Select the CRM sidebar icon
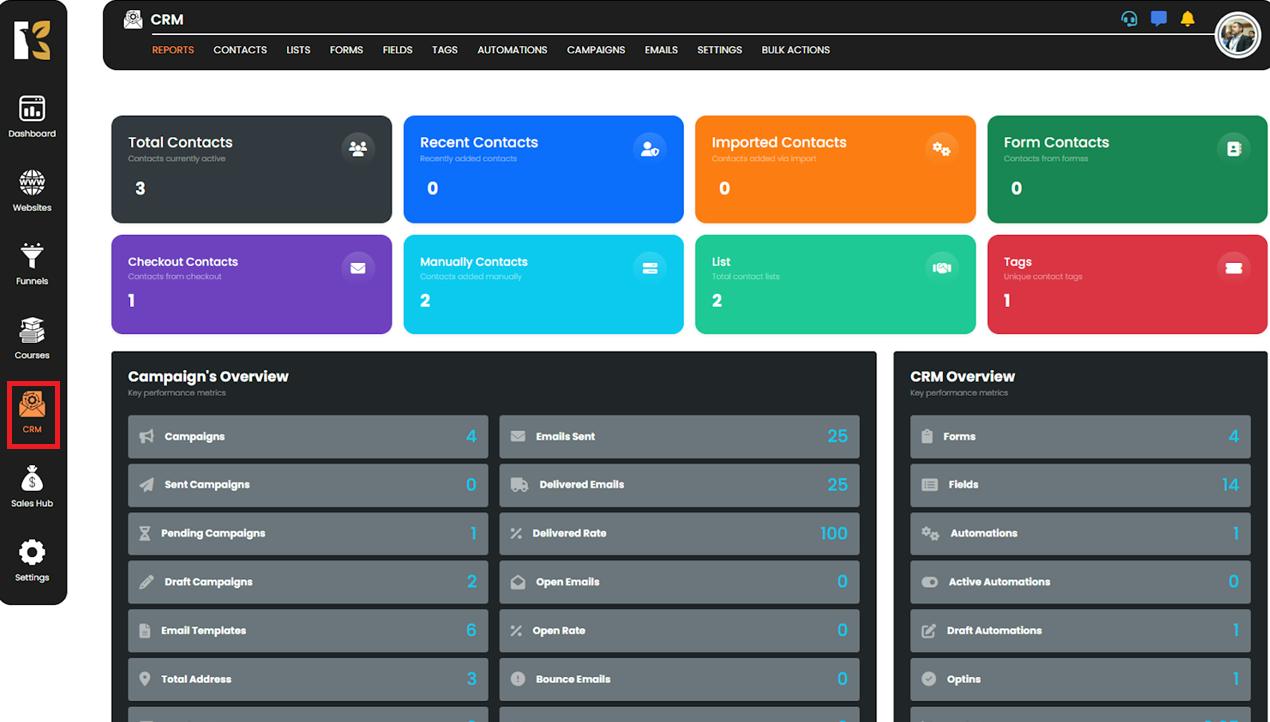1270x722 pixels. pyautogui.click(x=32, y=408)
